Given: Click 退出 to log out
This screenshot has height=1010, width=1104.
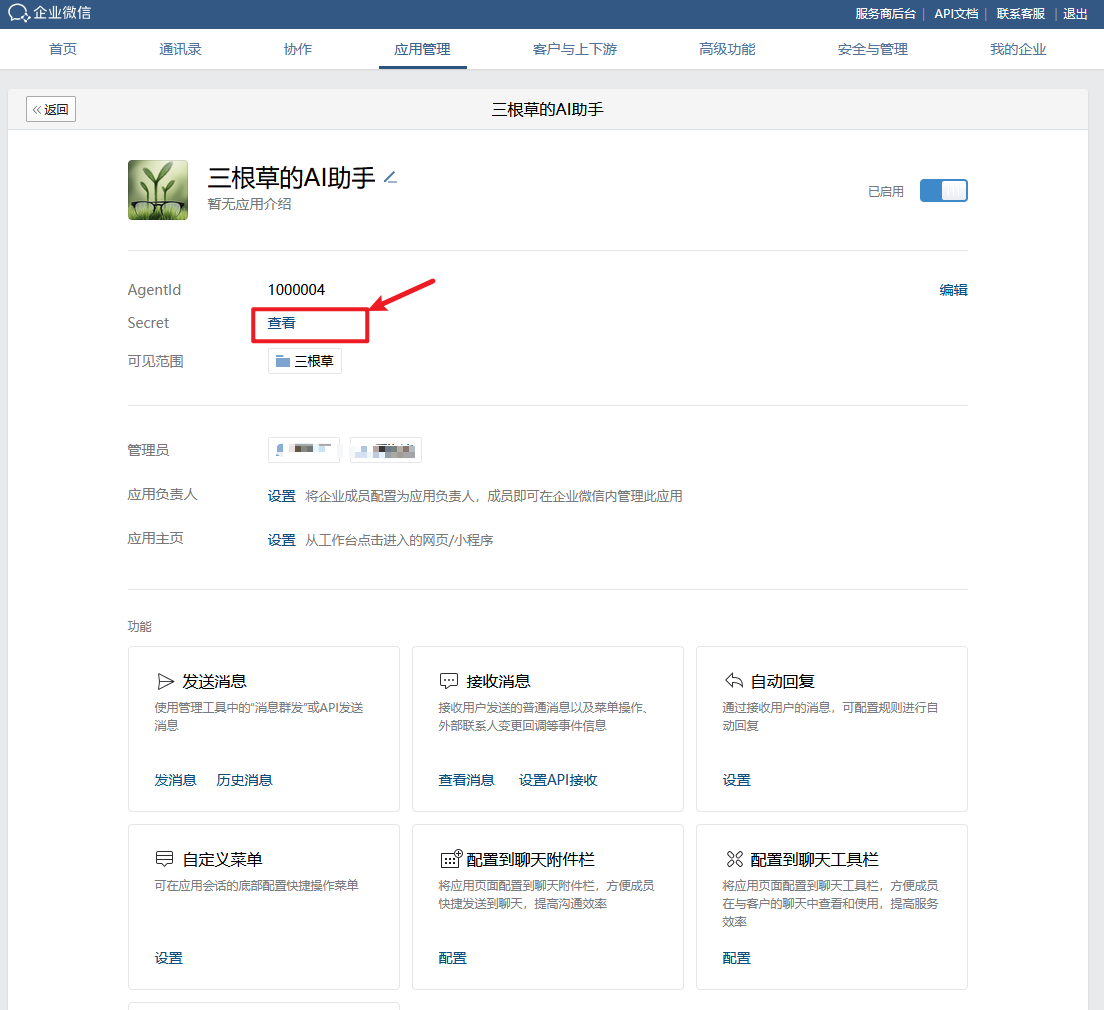Looking at the screenshot, I should 1075,13.
